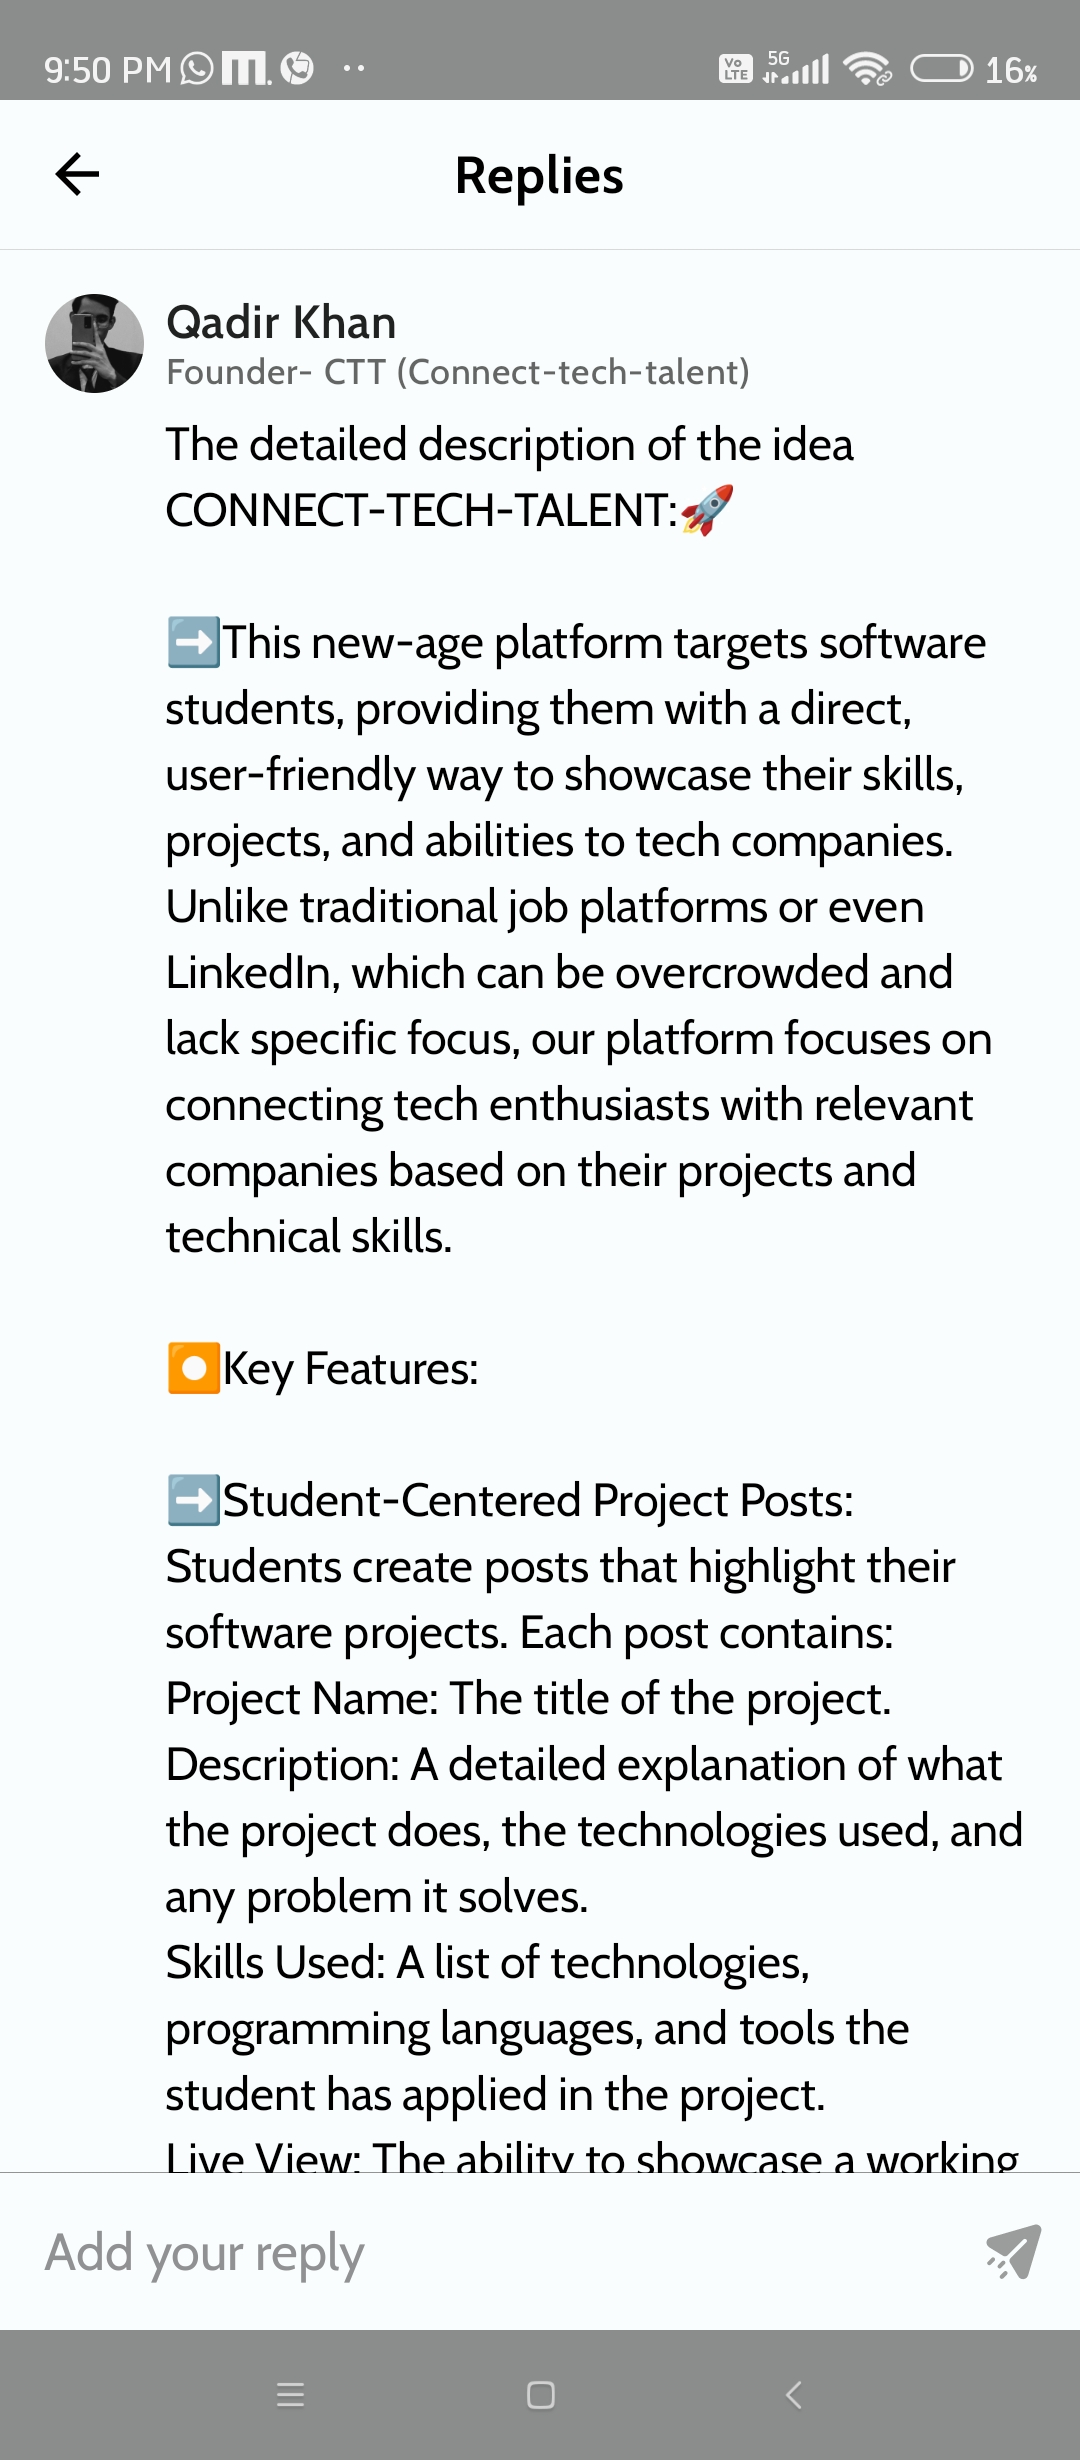Image resolution: width=1080 pixels, height=2460 pixels.
Task: Tap the back arrow in the Replies header
Action: click(77, 175)
